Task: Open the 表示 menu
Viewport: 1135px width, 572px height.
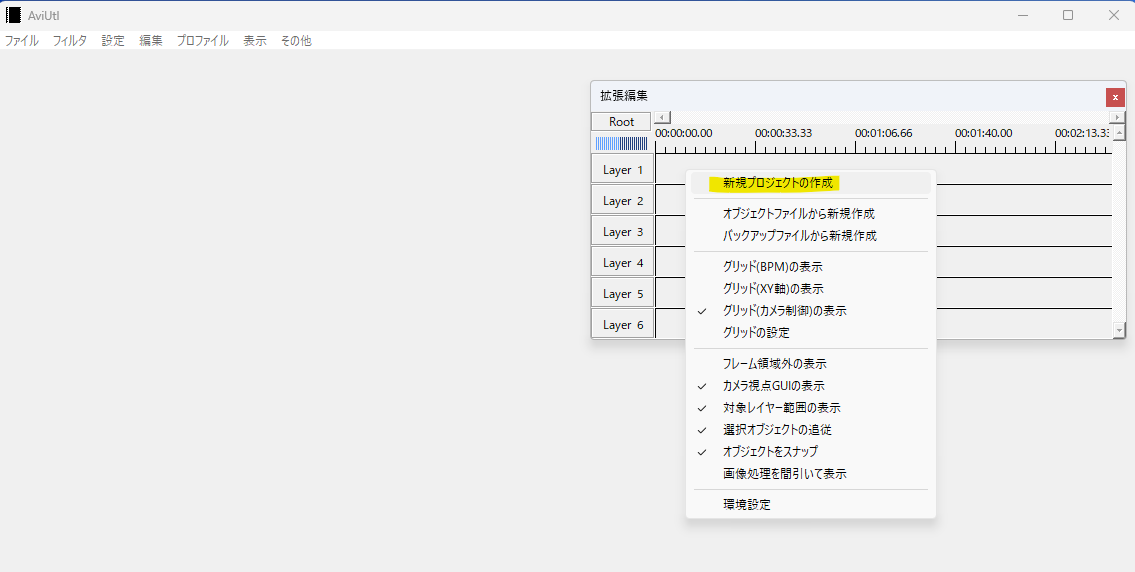Action: tap(255, 41)
